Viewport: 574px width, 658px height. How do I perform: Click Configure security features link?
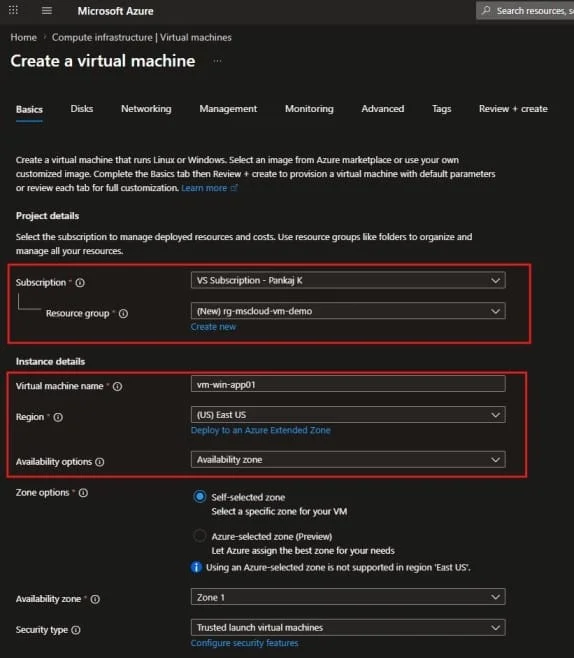pos(245,643)
